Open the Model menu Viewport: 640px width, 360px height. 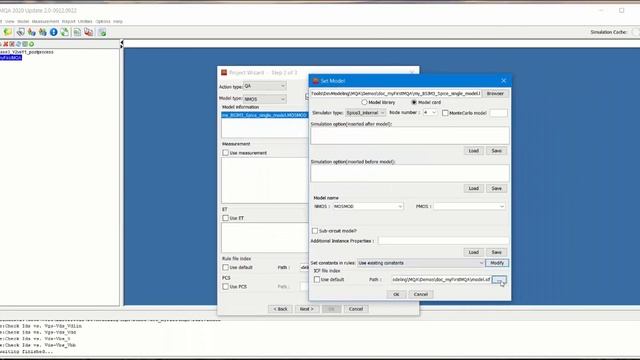click(x=23, y=21)
